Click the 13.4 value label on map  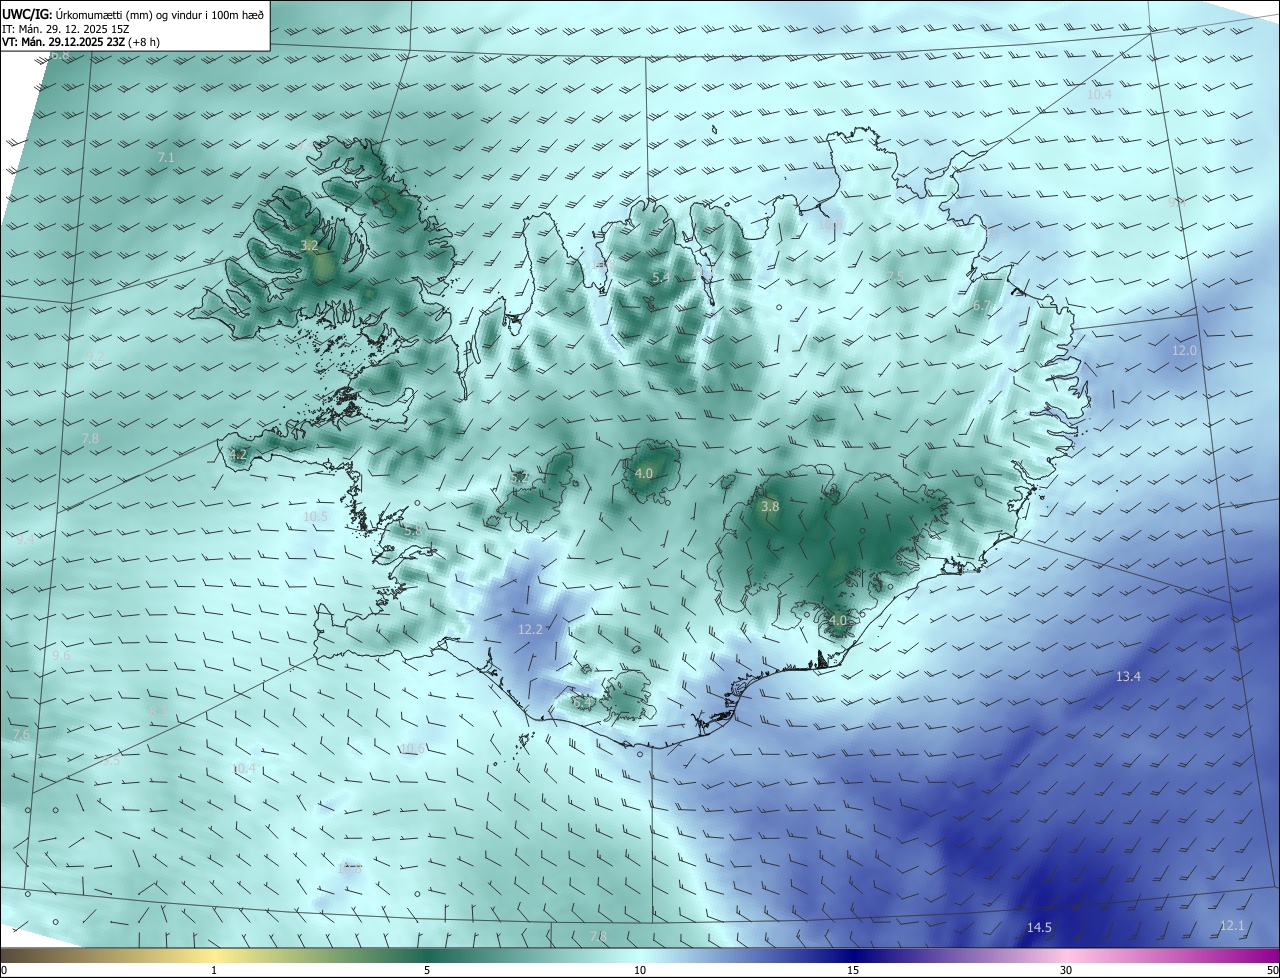(x=1128, y=677)
